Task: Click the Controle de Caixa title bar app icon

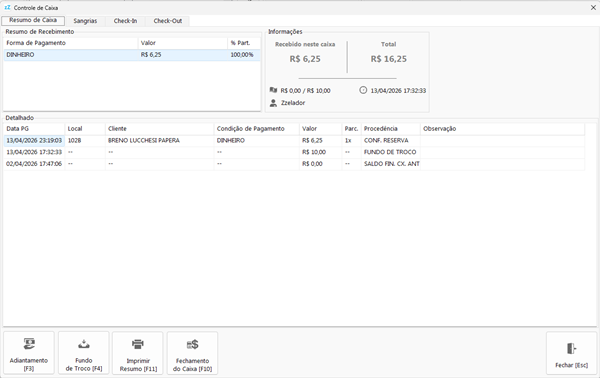Action: [x=7, y=8]
